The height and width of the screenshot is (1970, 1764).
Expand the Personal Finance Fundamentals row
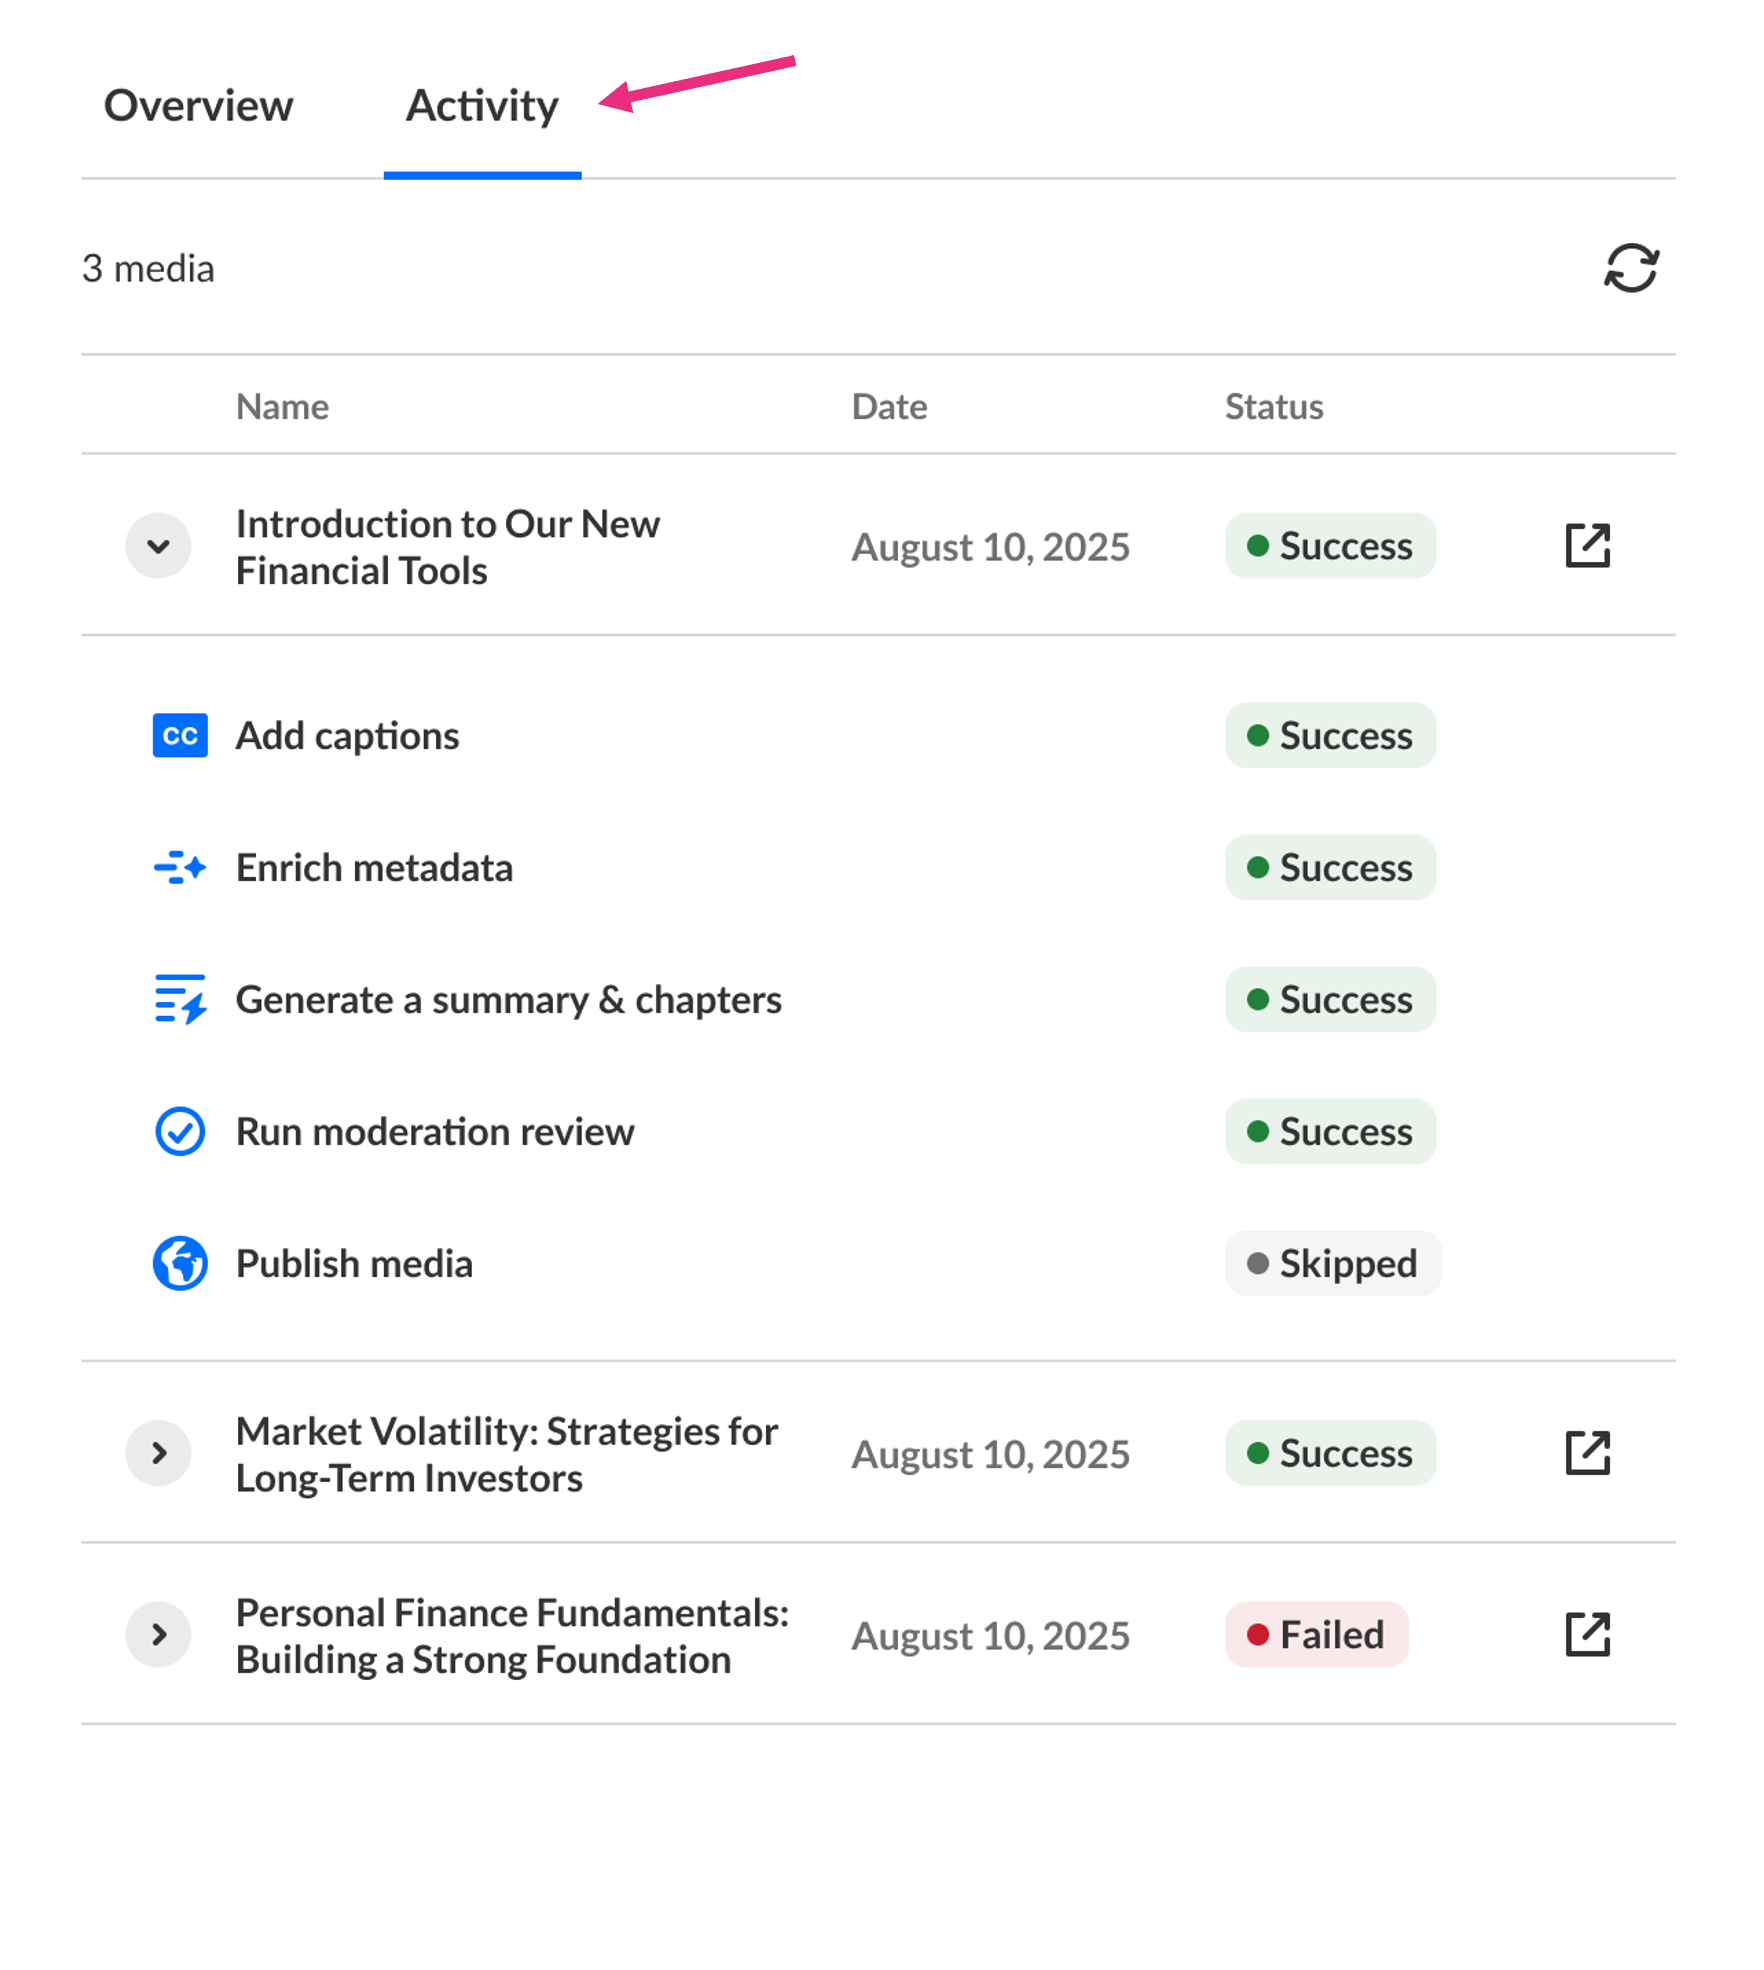158,1634
